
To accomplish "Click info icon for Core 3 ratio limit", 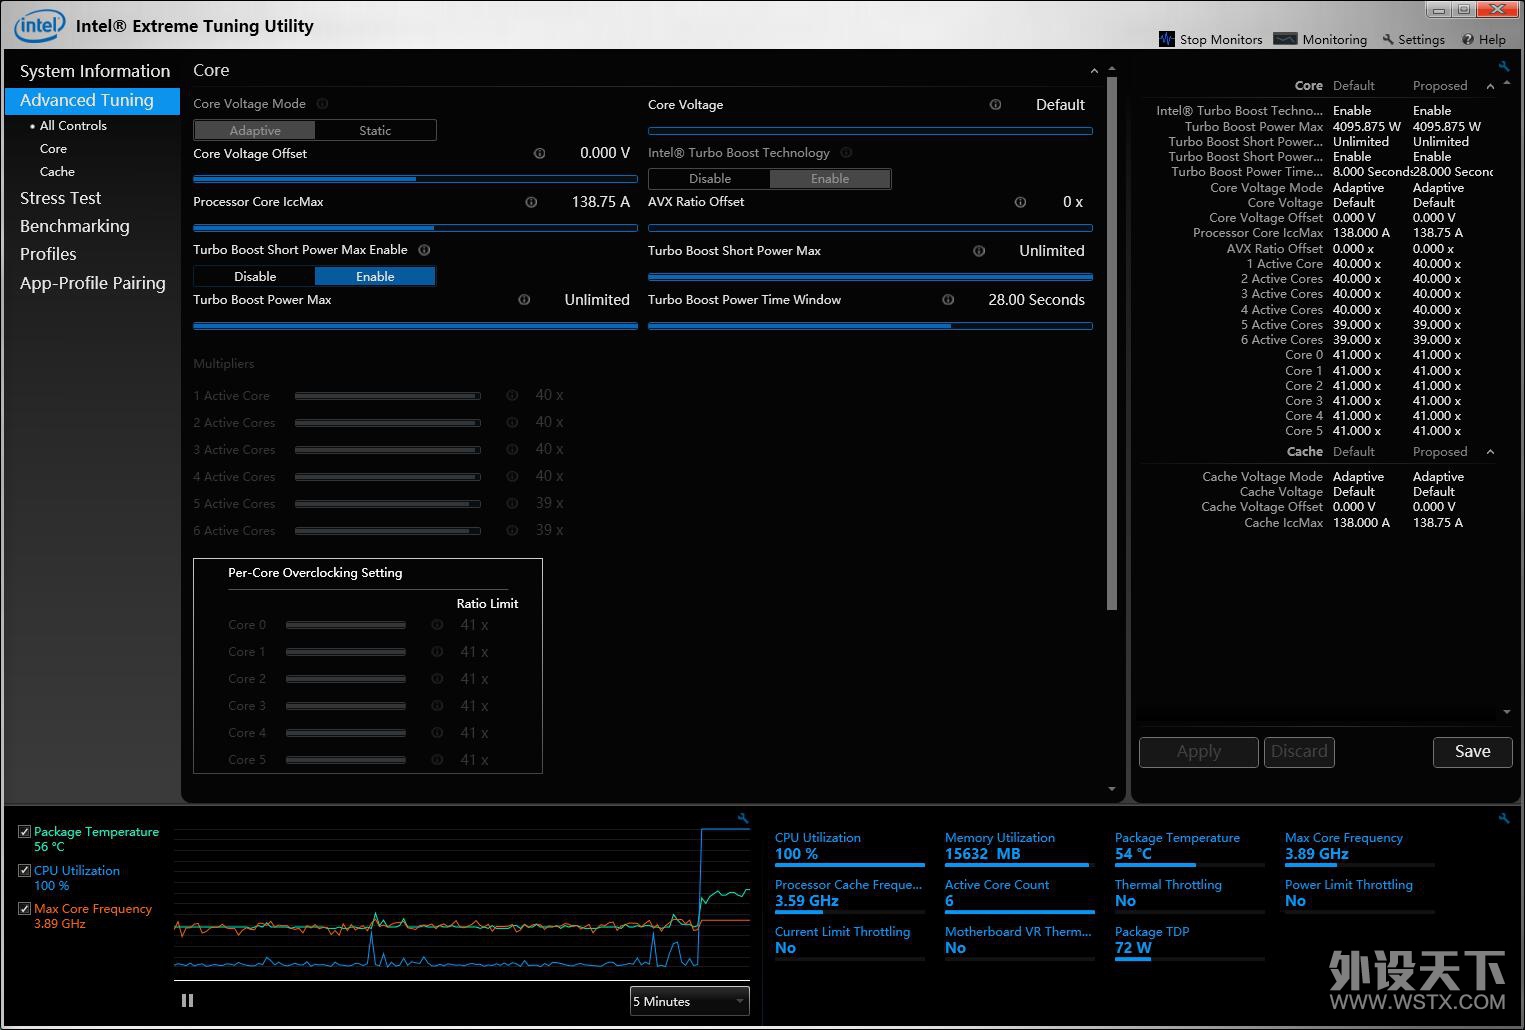I will click(x=437, y=705).
